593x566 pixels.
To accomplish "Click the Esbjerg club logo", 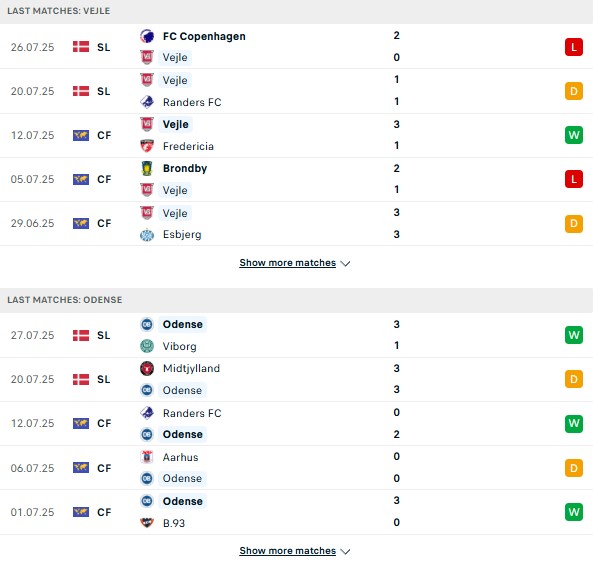I will [x=147, y=234].
